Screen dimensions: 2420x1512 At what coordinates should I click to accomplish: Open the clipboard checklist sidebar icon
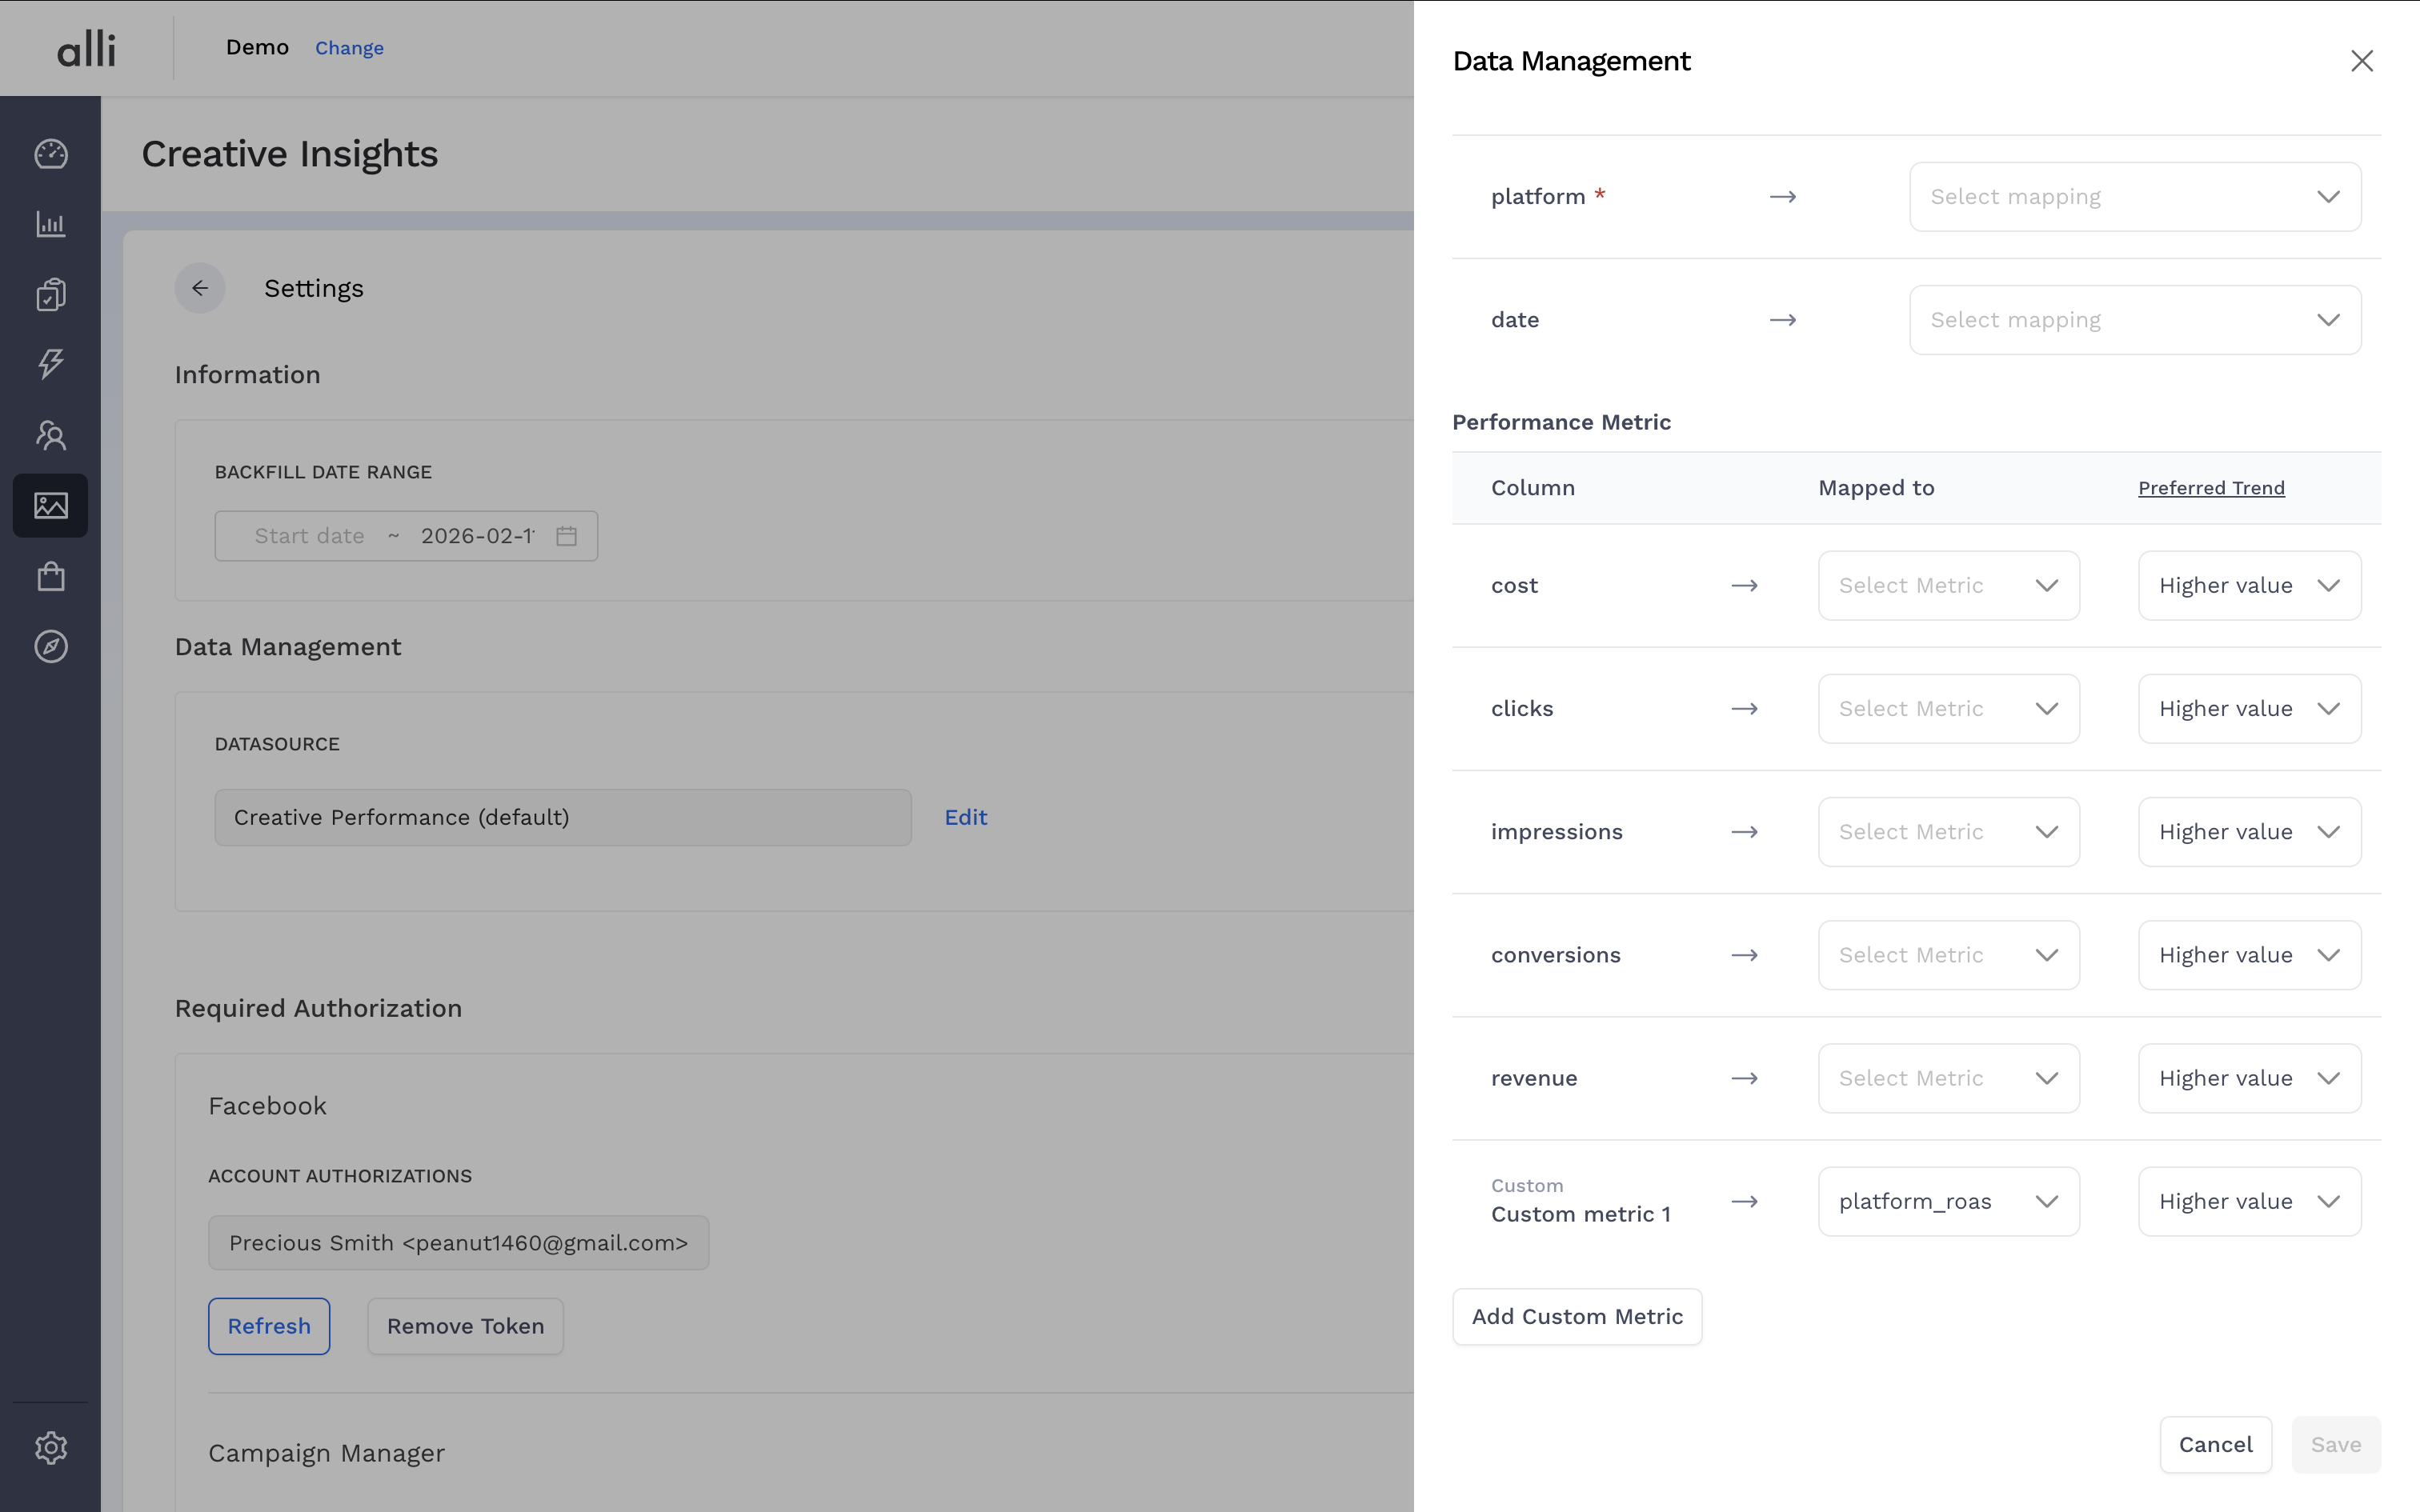(x=51, y=295)
